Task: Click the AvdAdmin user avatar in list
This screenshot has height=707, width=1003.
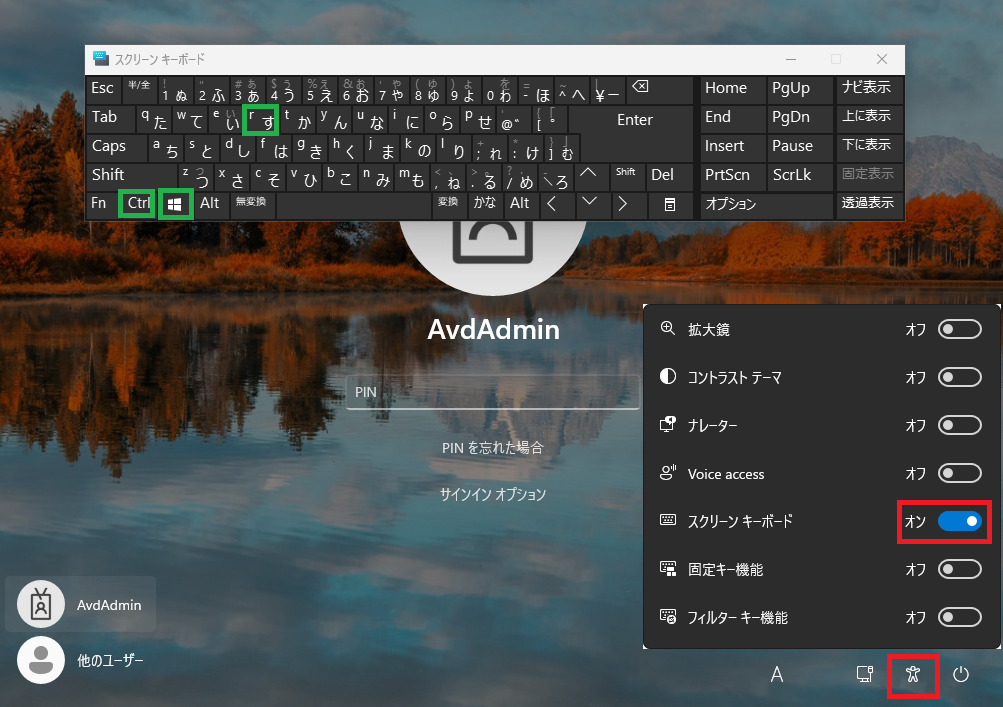Action: (x=41, y=604)
